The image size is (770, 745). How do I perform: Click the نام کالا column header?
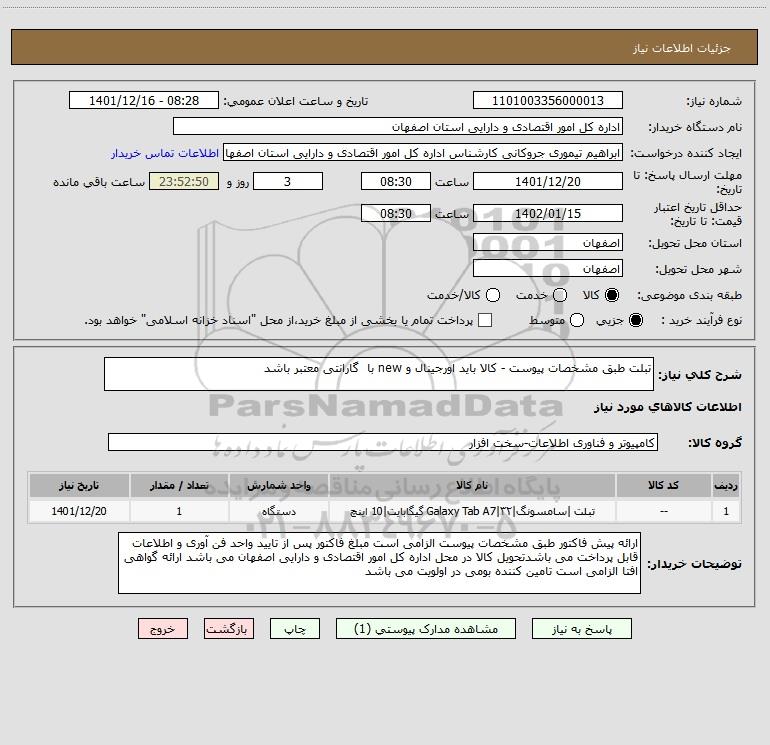(472, 486)
